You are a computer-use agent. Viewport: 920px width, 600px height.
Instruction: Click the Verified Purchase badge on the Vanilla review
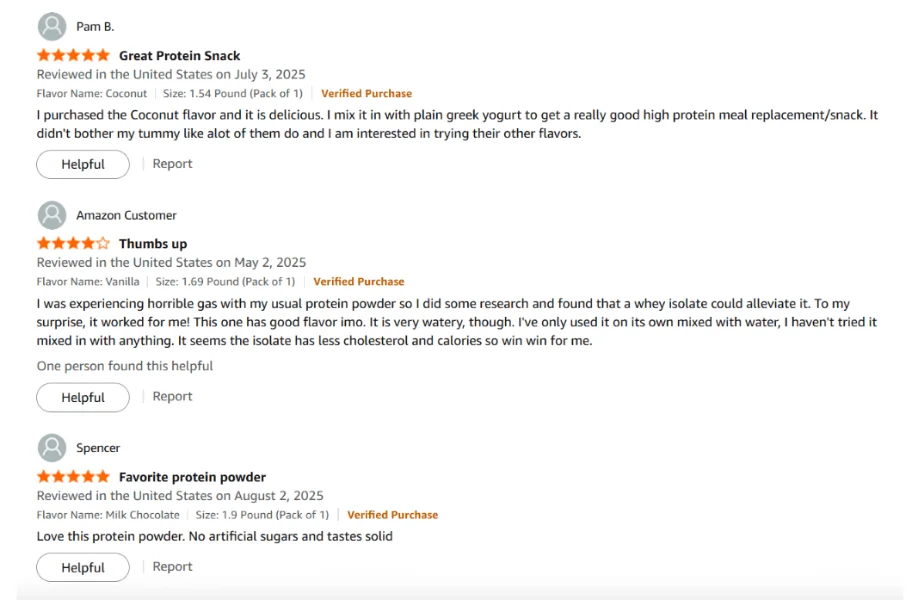coord(358,281)
